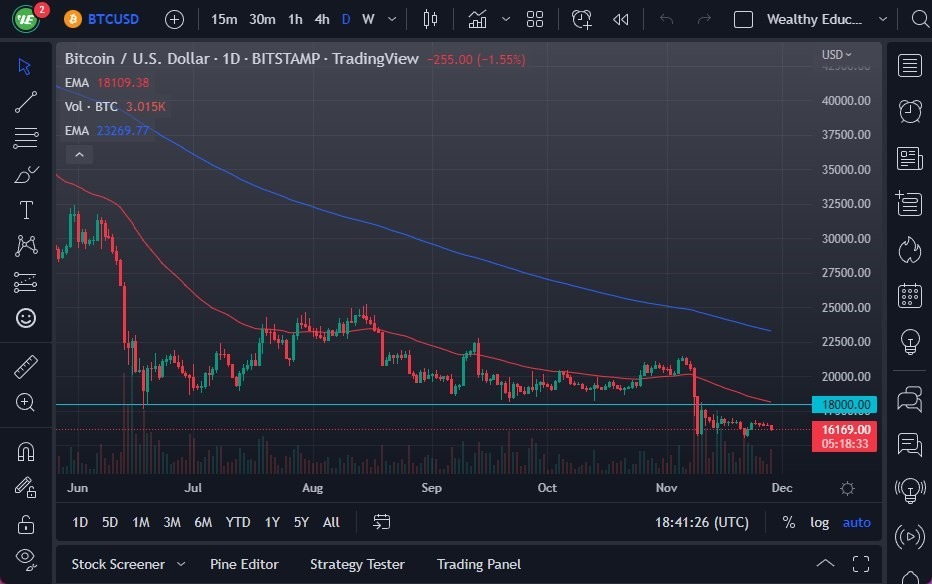Select the Text annotation tool
The image size is (932, 584).
point(26,210)
